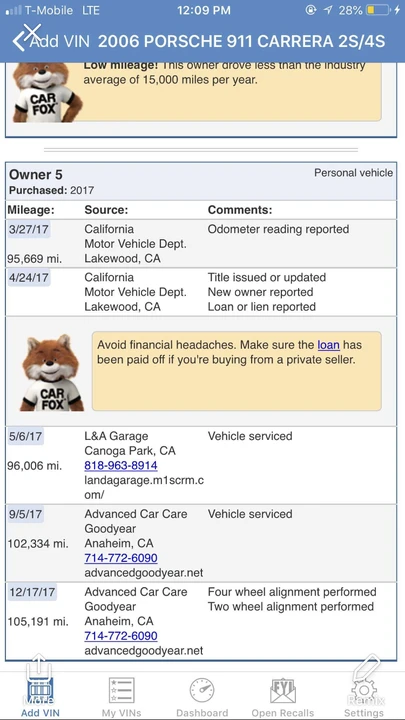Tap the share arrow overlay icon
Screen dimensions: 405x720
pyautogui.click(x=39, y=675)
